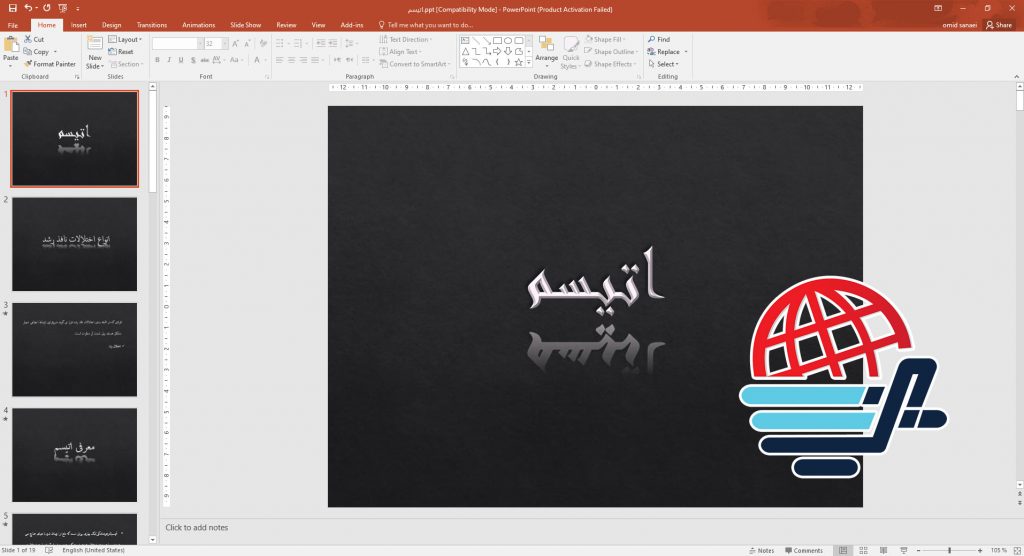Align text left

tap(280, 60)
